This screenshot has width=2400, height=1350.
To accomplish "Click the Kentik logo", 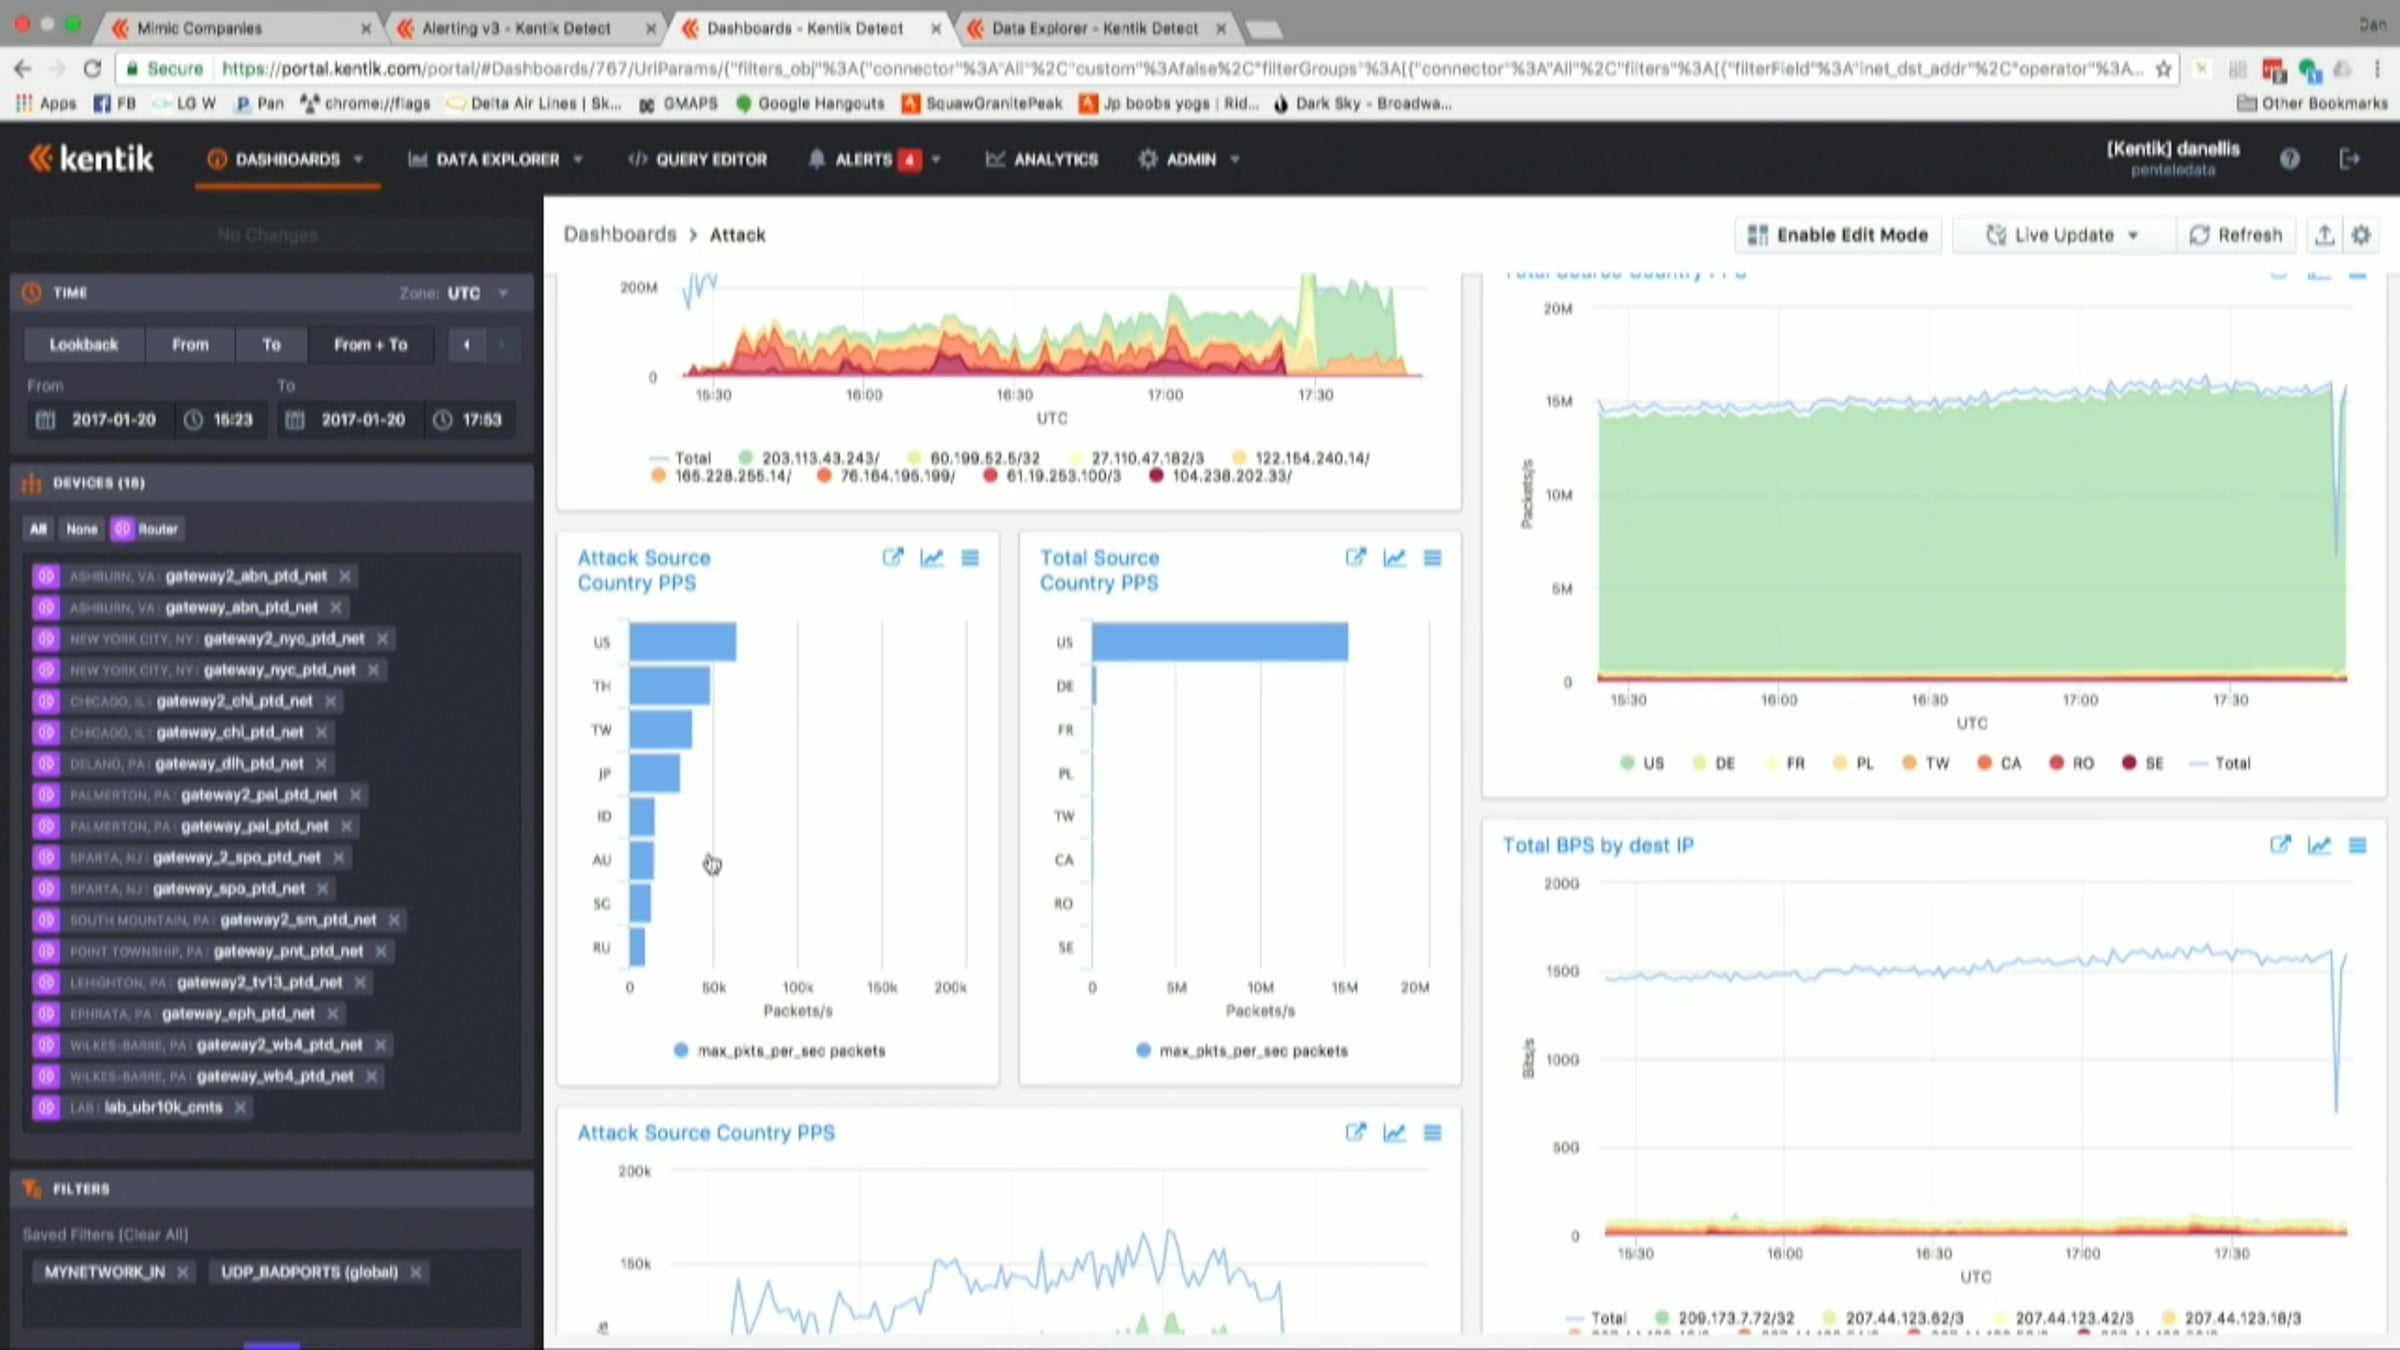I will pos(91,158).
